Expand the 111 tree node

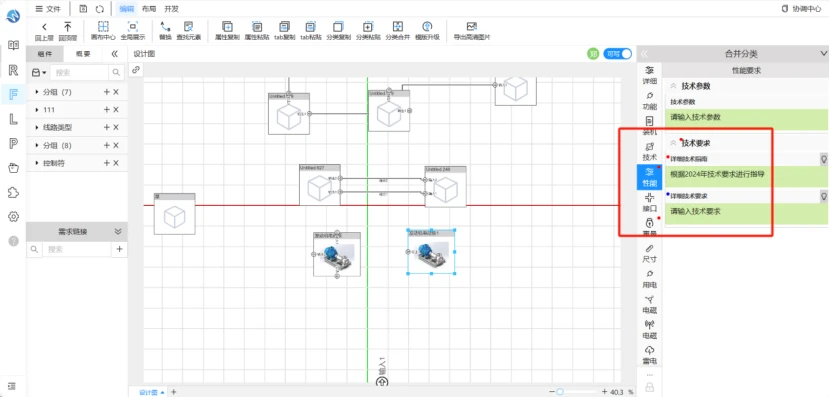(37, 109)
